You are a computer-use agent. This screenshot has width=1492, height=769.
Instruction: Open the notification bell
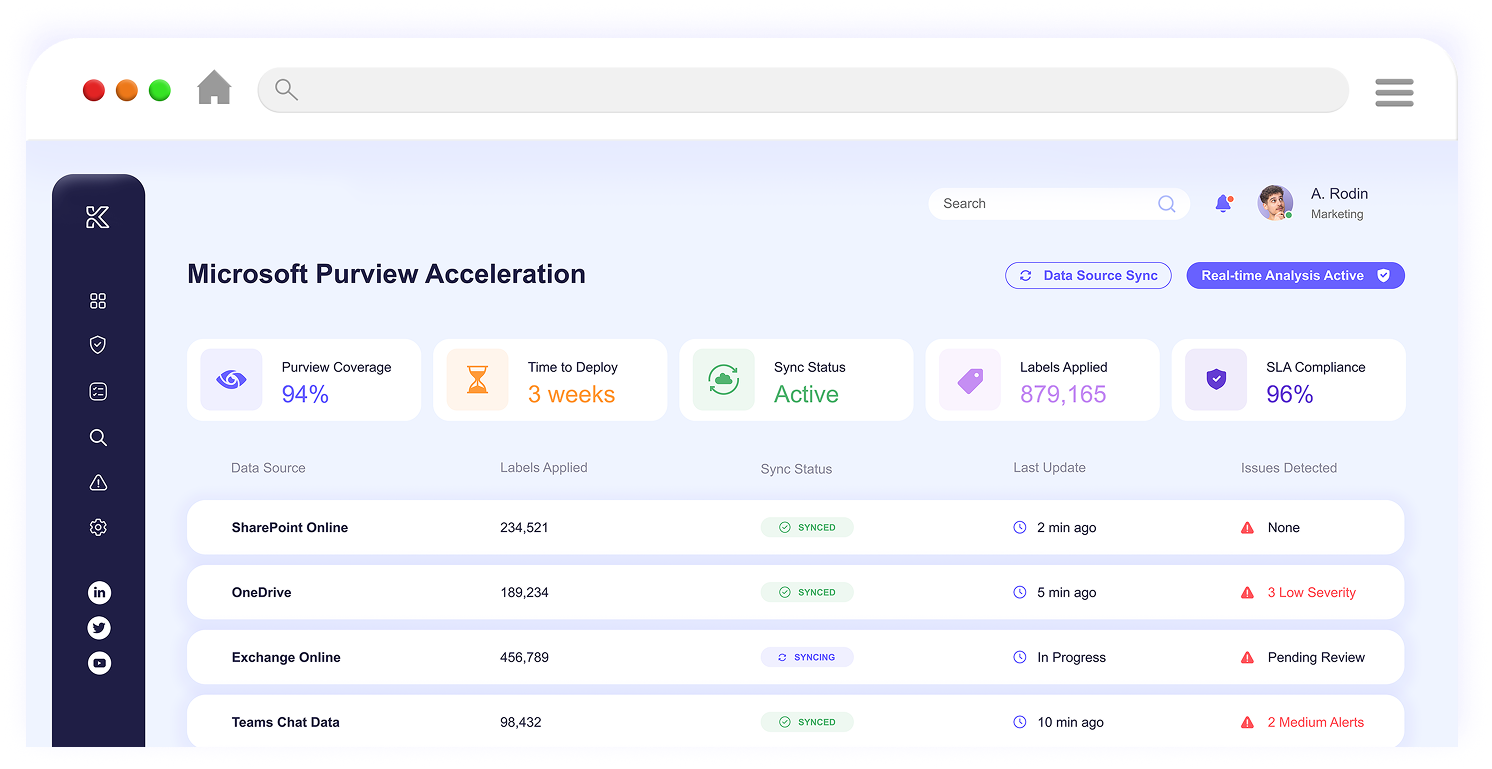point(1222,204)
